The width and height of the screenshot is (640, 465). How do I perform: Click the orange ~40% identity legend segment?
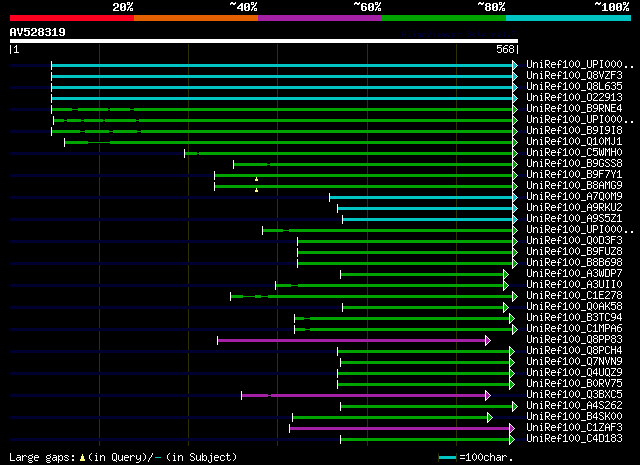[x=196, y=18]
